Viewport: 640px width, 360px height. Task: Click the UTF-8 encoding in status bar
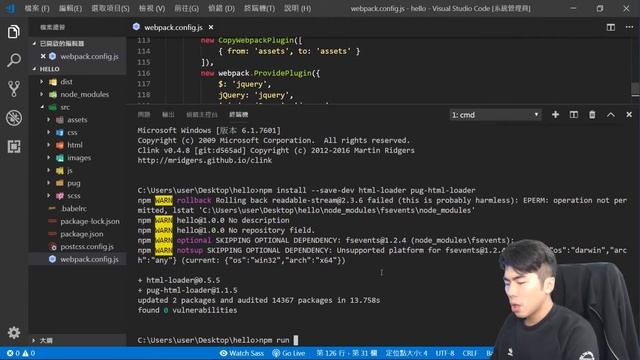coord(445,353)
